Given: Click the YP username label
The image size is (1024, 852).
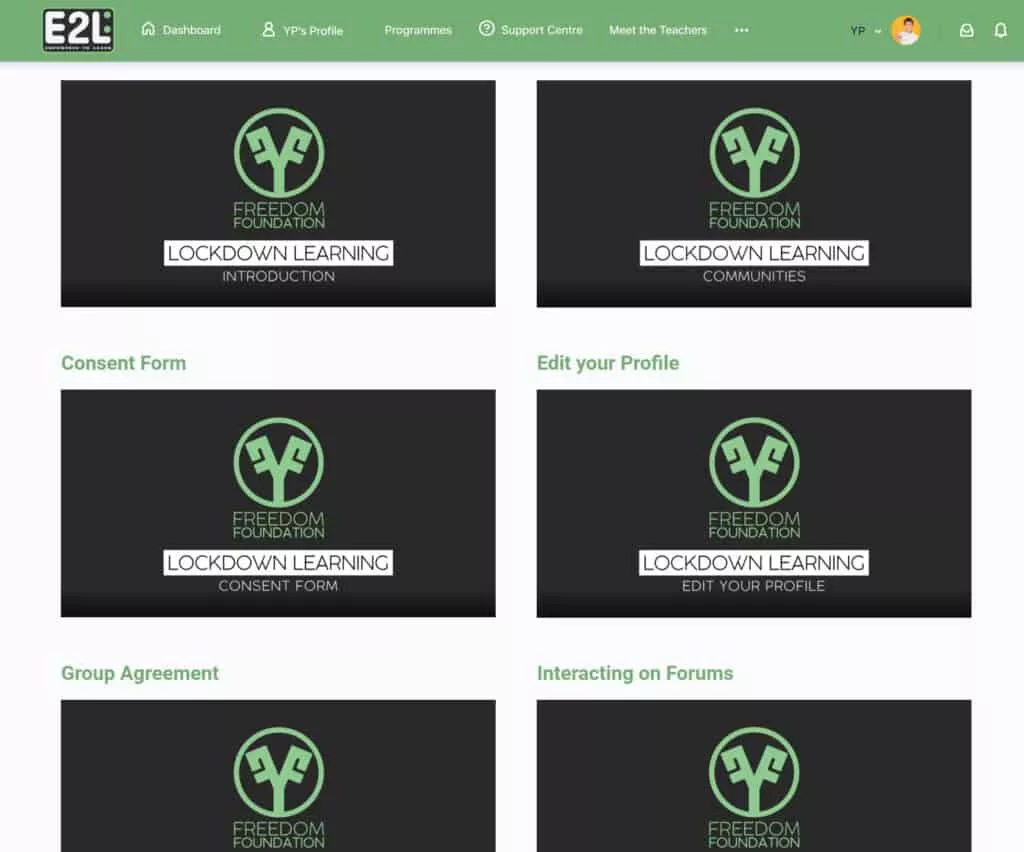Looking at the screenshot, I should tap(857, 31).
